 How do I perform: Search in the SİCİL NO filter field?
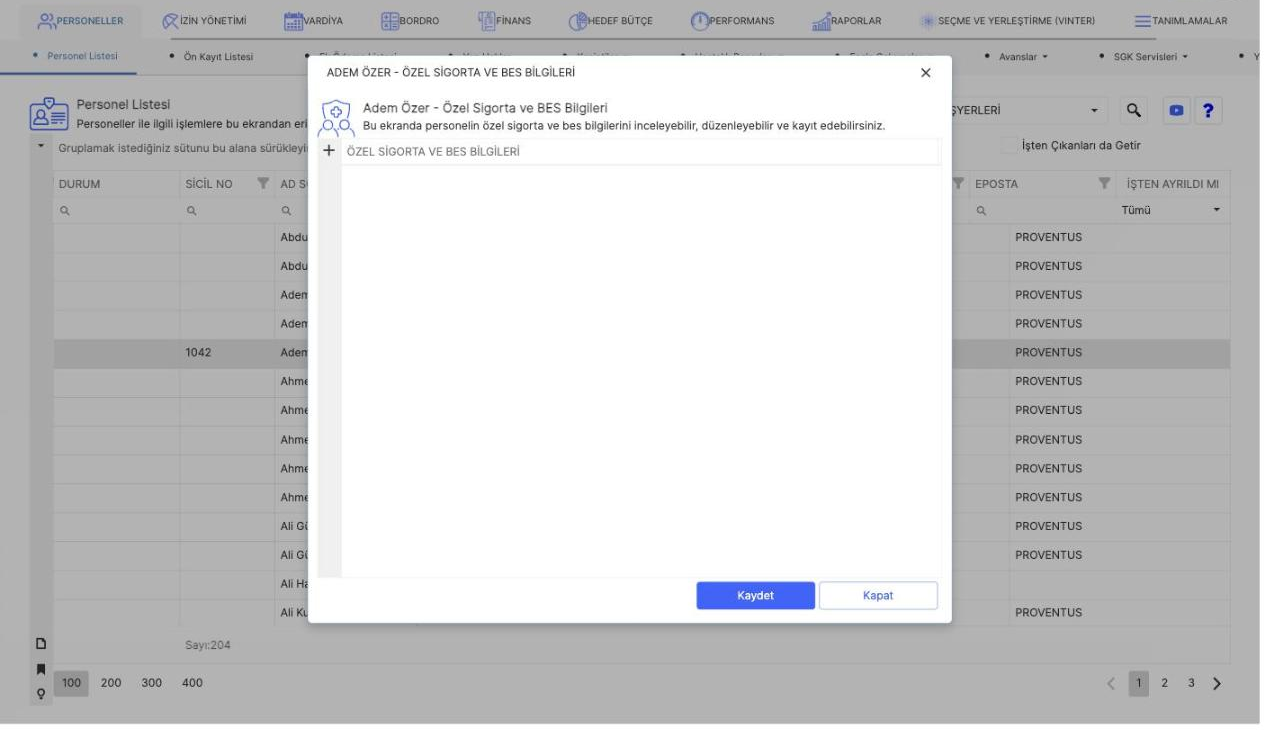coord(227,211)
